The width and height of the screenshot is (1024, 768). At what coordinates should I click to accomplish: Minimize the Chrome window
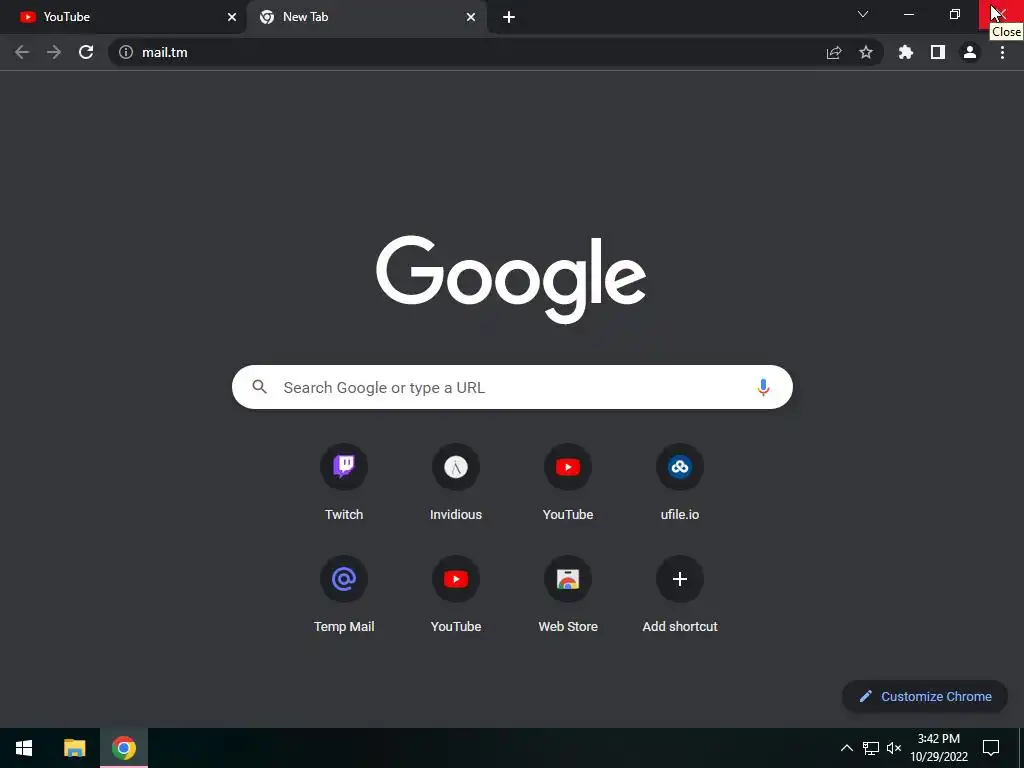pos(908,14)
